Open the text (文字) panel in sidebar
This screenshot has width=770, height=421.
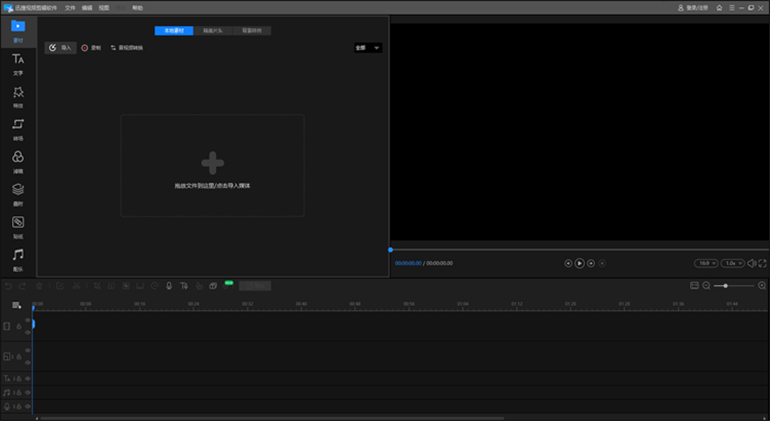pos(18,64)
